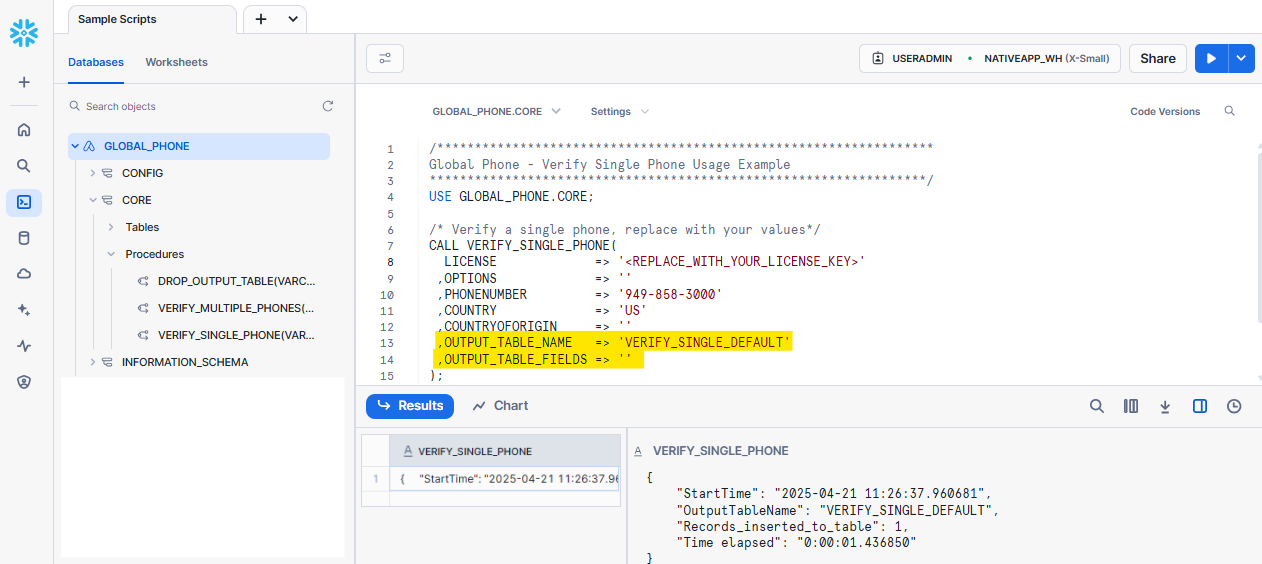Toggle the results side panel icon
Image resolution: width=1262 pixels, height=564 pixels.
click(1200, 406)
